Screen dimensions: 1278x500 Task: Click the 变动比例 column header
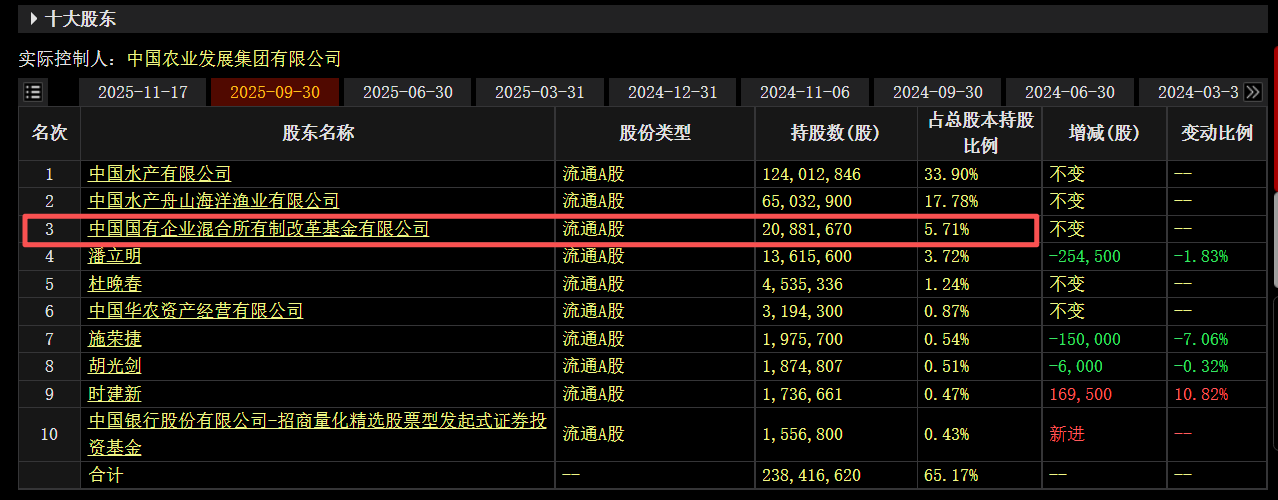(x=1217, y=133)
